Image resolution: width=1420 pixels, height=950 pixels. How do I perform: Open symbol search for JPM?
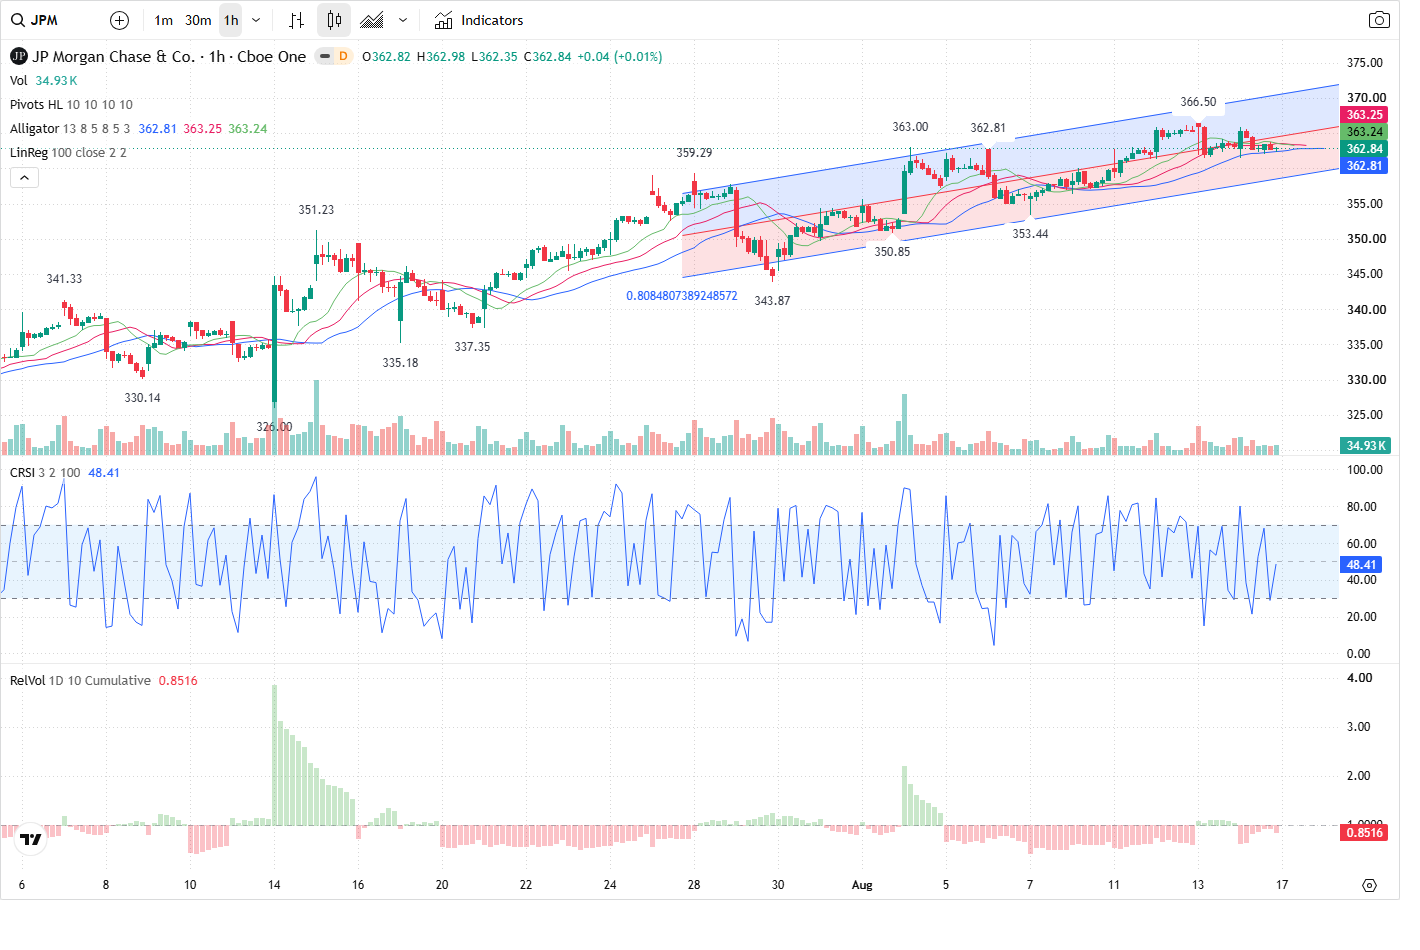[x=35, y=20]
